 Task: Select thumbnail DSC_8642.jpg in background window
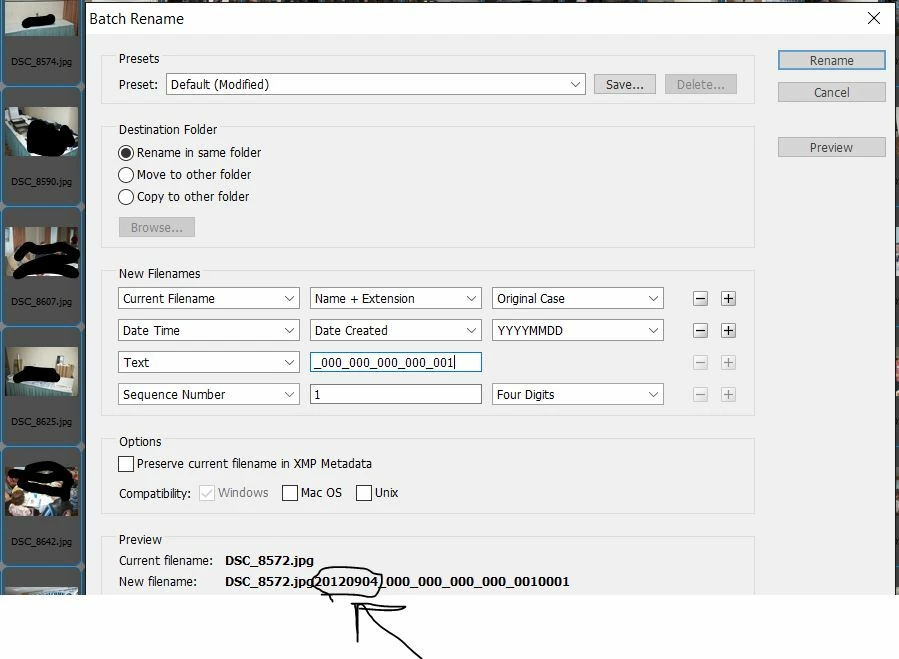[41, 506]
